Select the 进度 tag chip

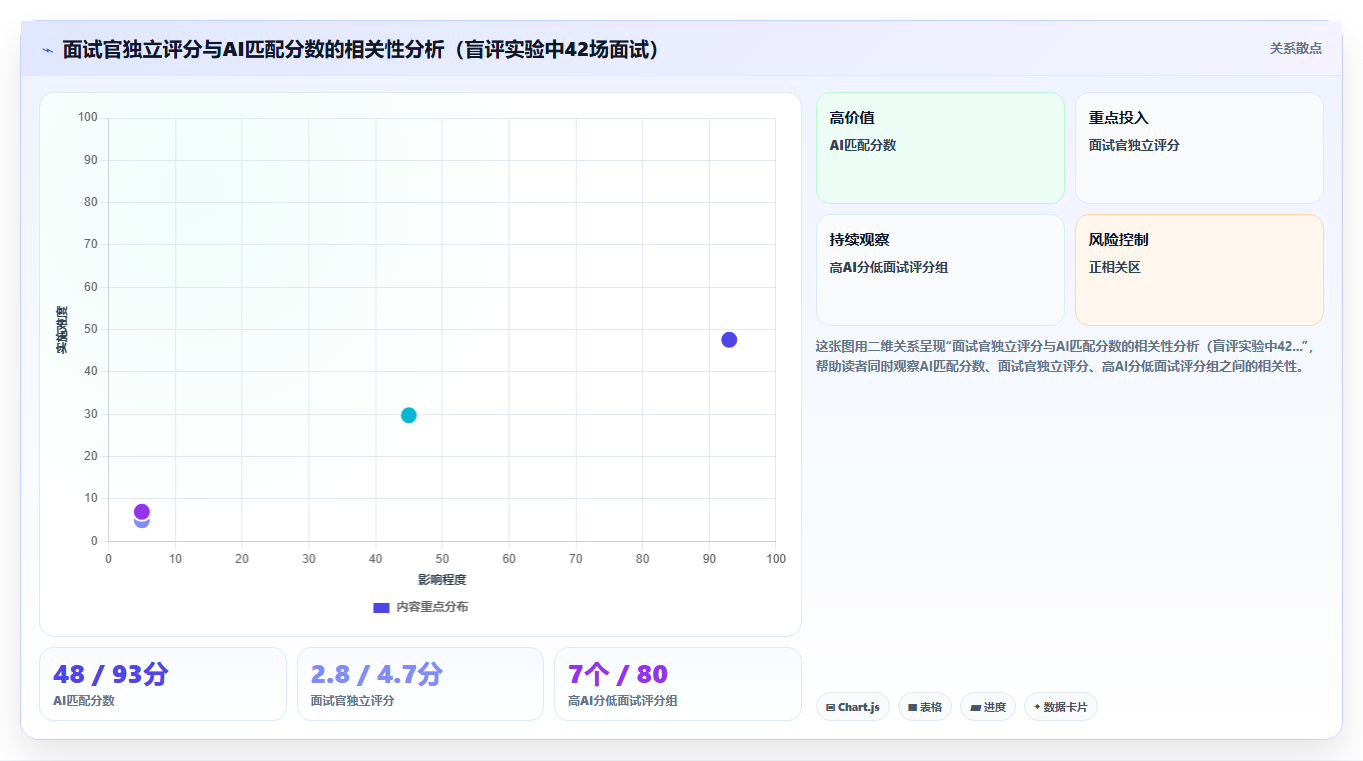click(x=988, y=707)
